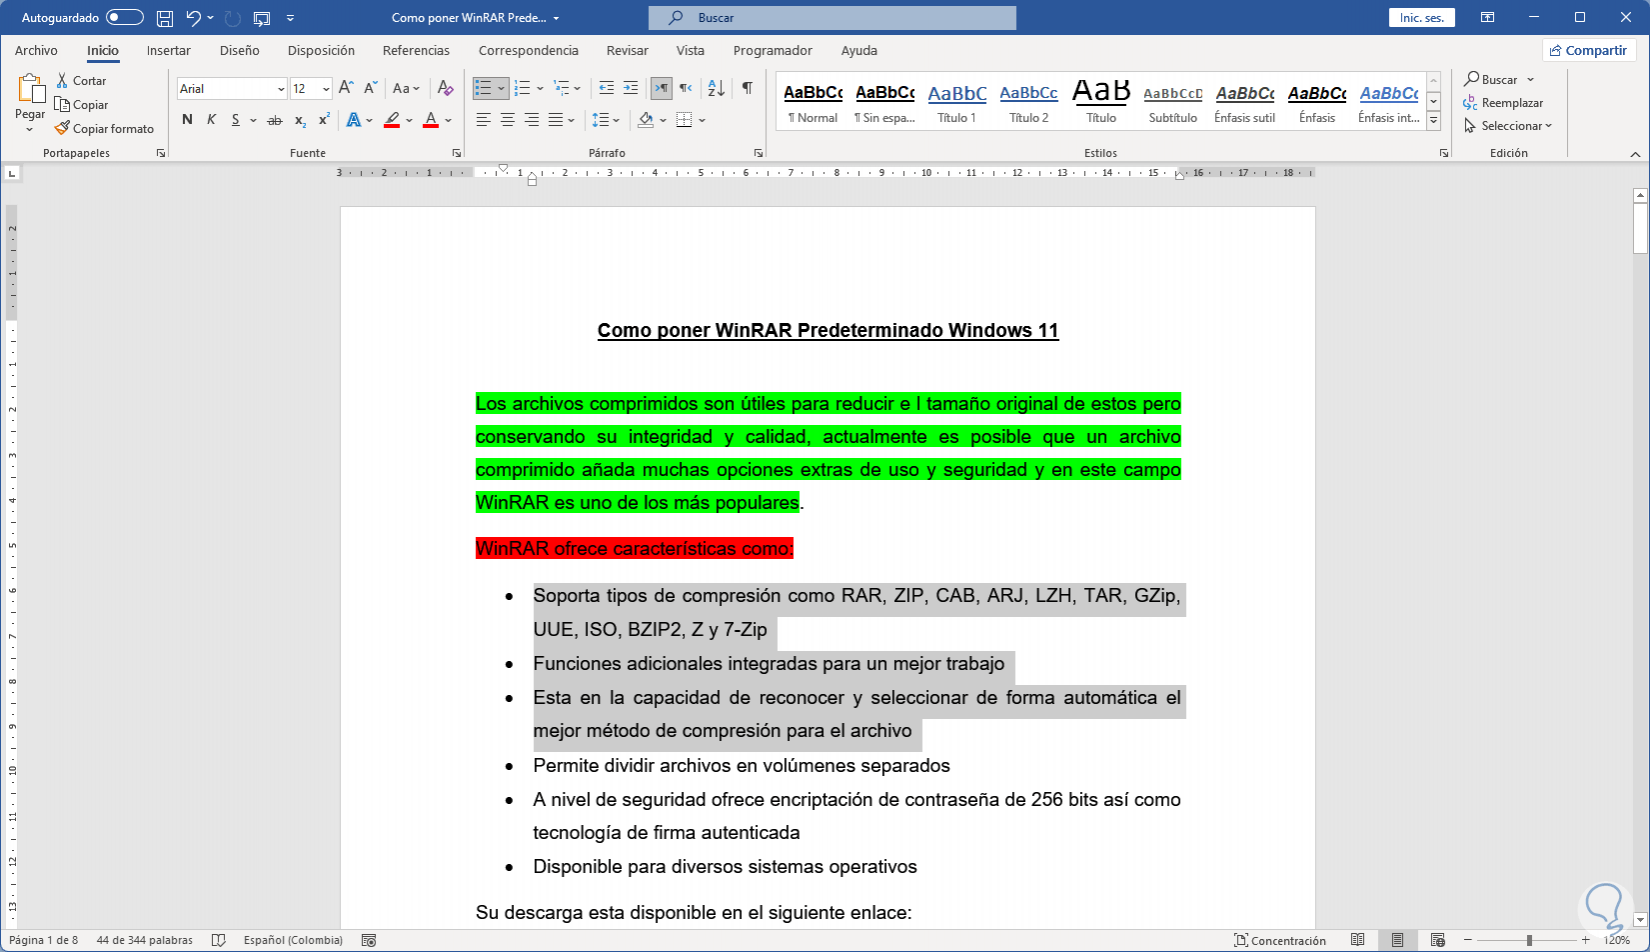Open the word count 44 de 344 palabras

144,940
